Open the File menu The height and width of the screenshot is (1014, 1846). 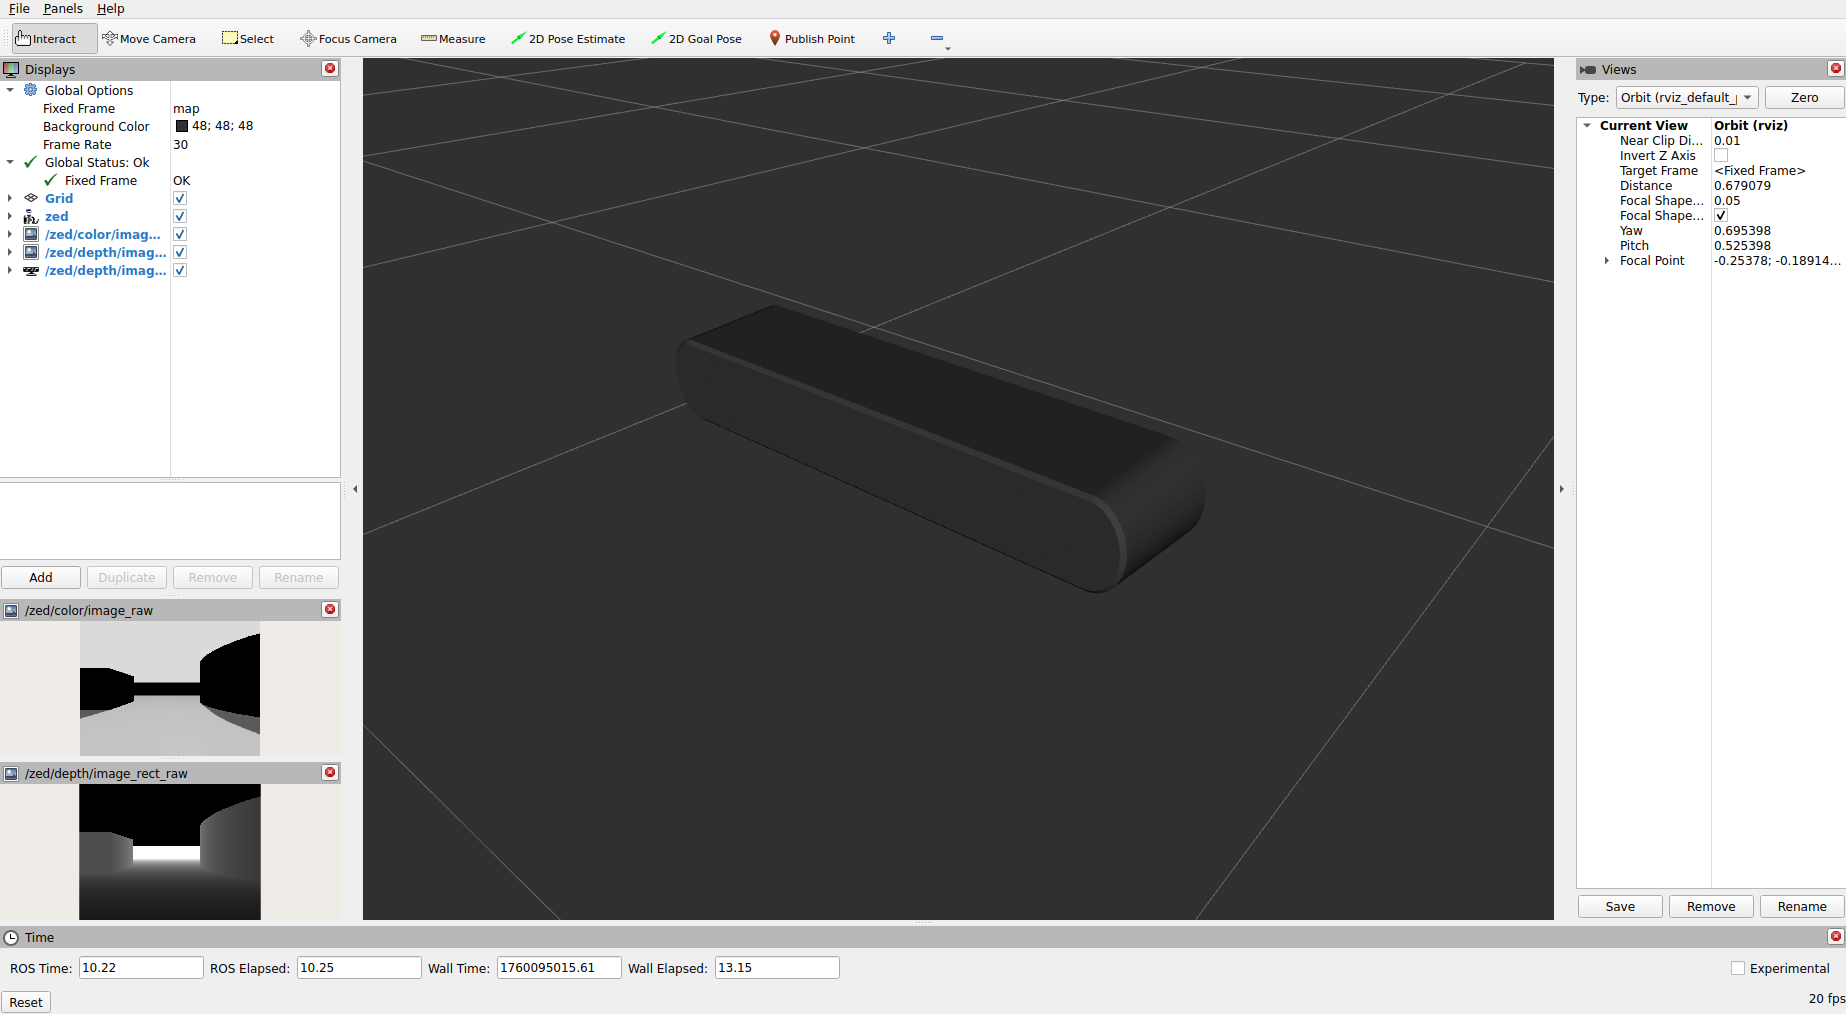point(19,9)
